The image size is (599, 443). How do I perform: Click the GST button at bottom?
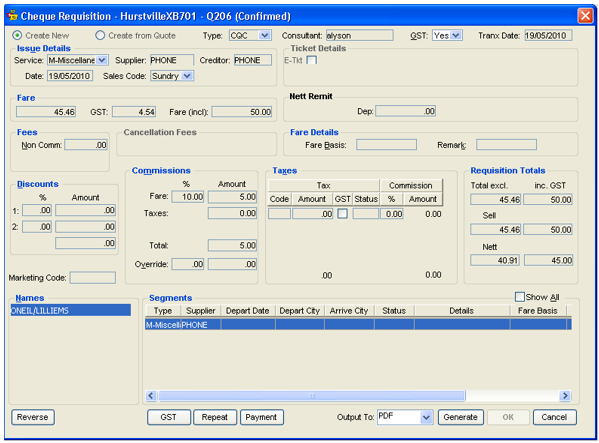[168, 417]
